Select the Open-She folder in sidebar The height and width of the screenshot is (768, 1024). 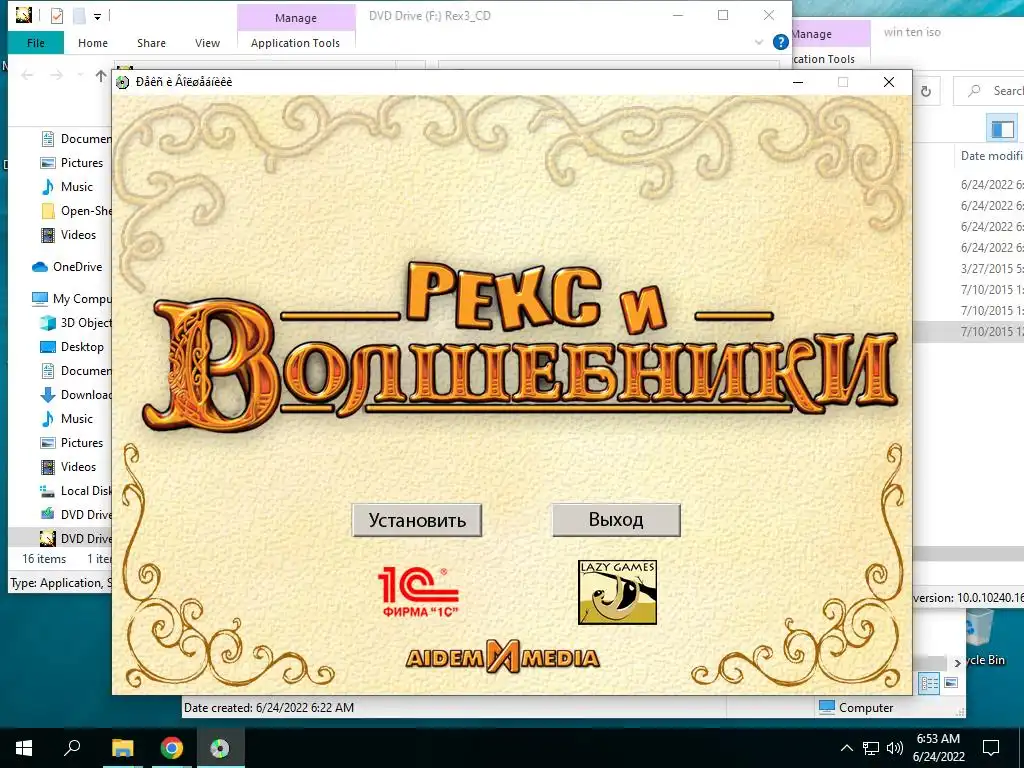click(76, 211)
